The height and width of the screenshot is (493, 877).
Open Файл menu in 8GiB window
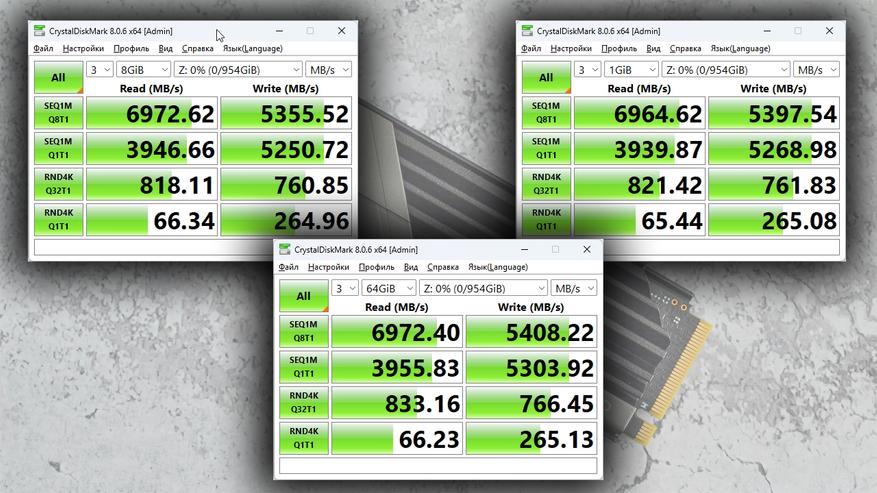43,49
